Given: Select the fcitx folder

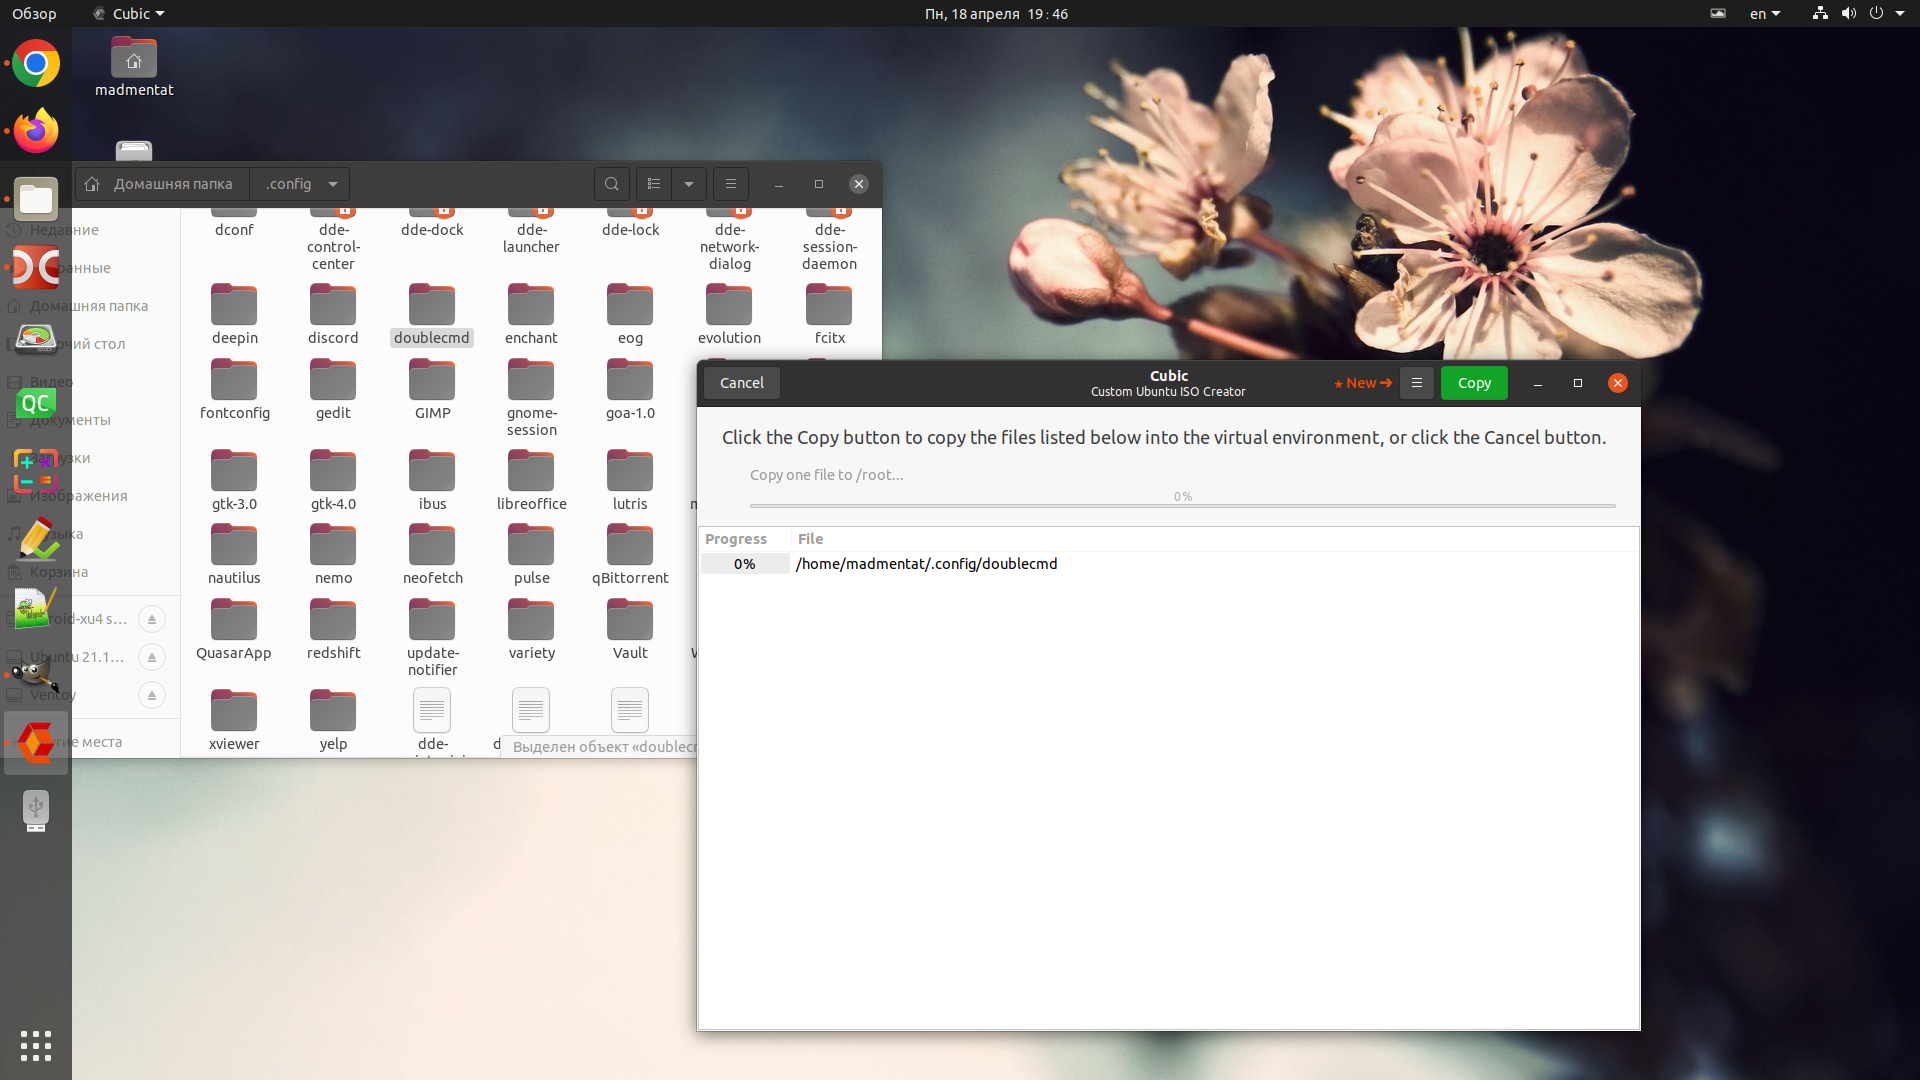Looking at the screenshot, I should pyautogui.click(x=829, y=315).
